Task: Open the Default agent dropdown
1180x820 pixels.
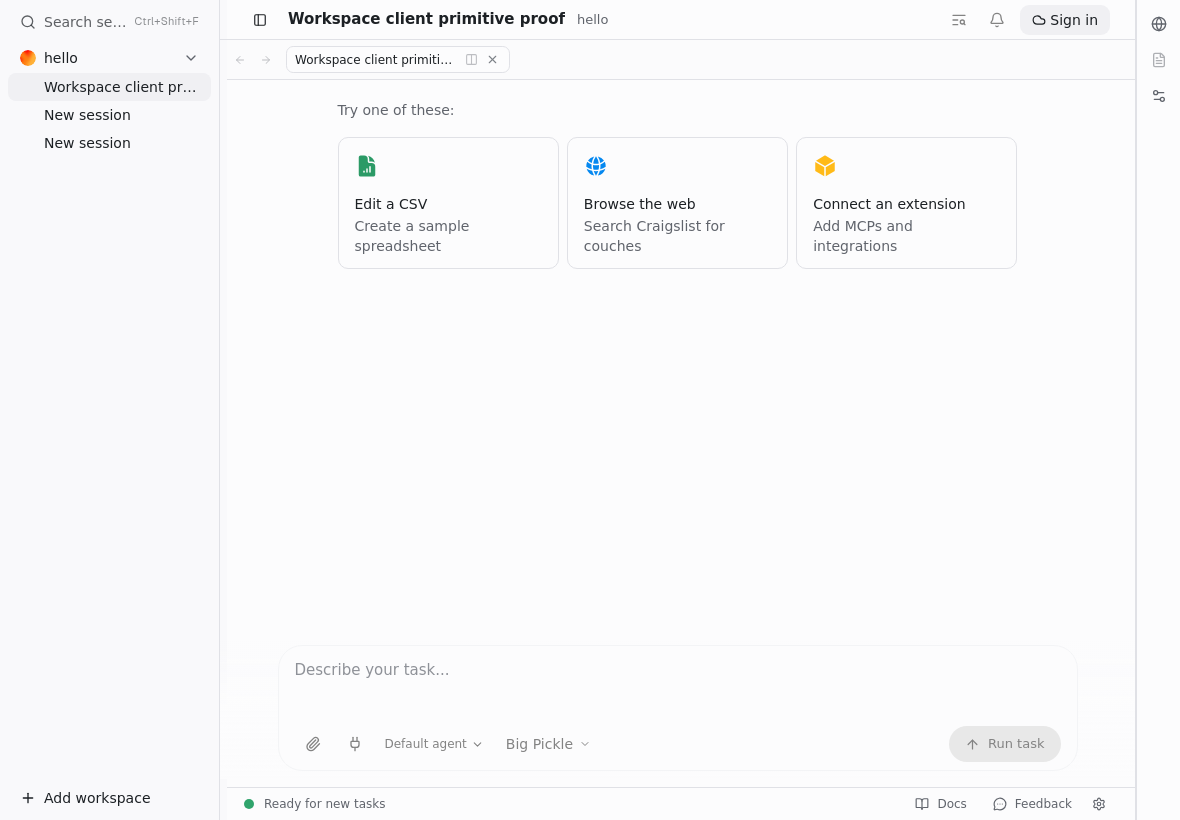Action: [x=433, y=744]
